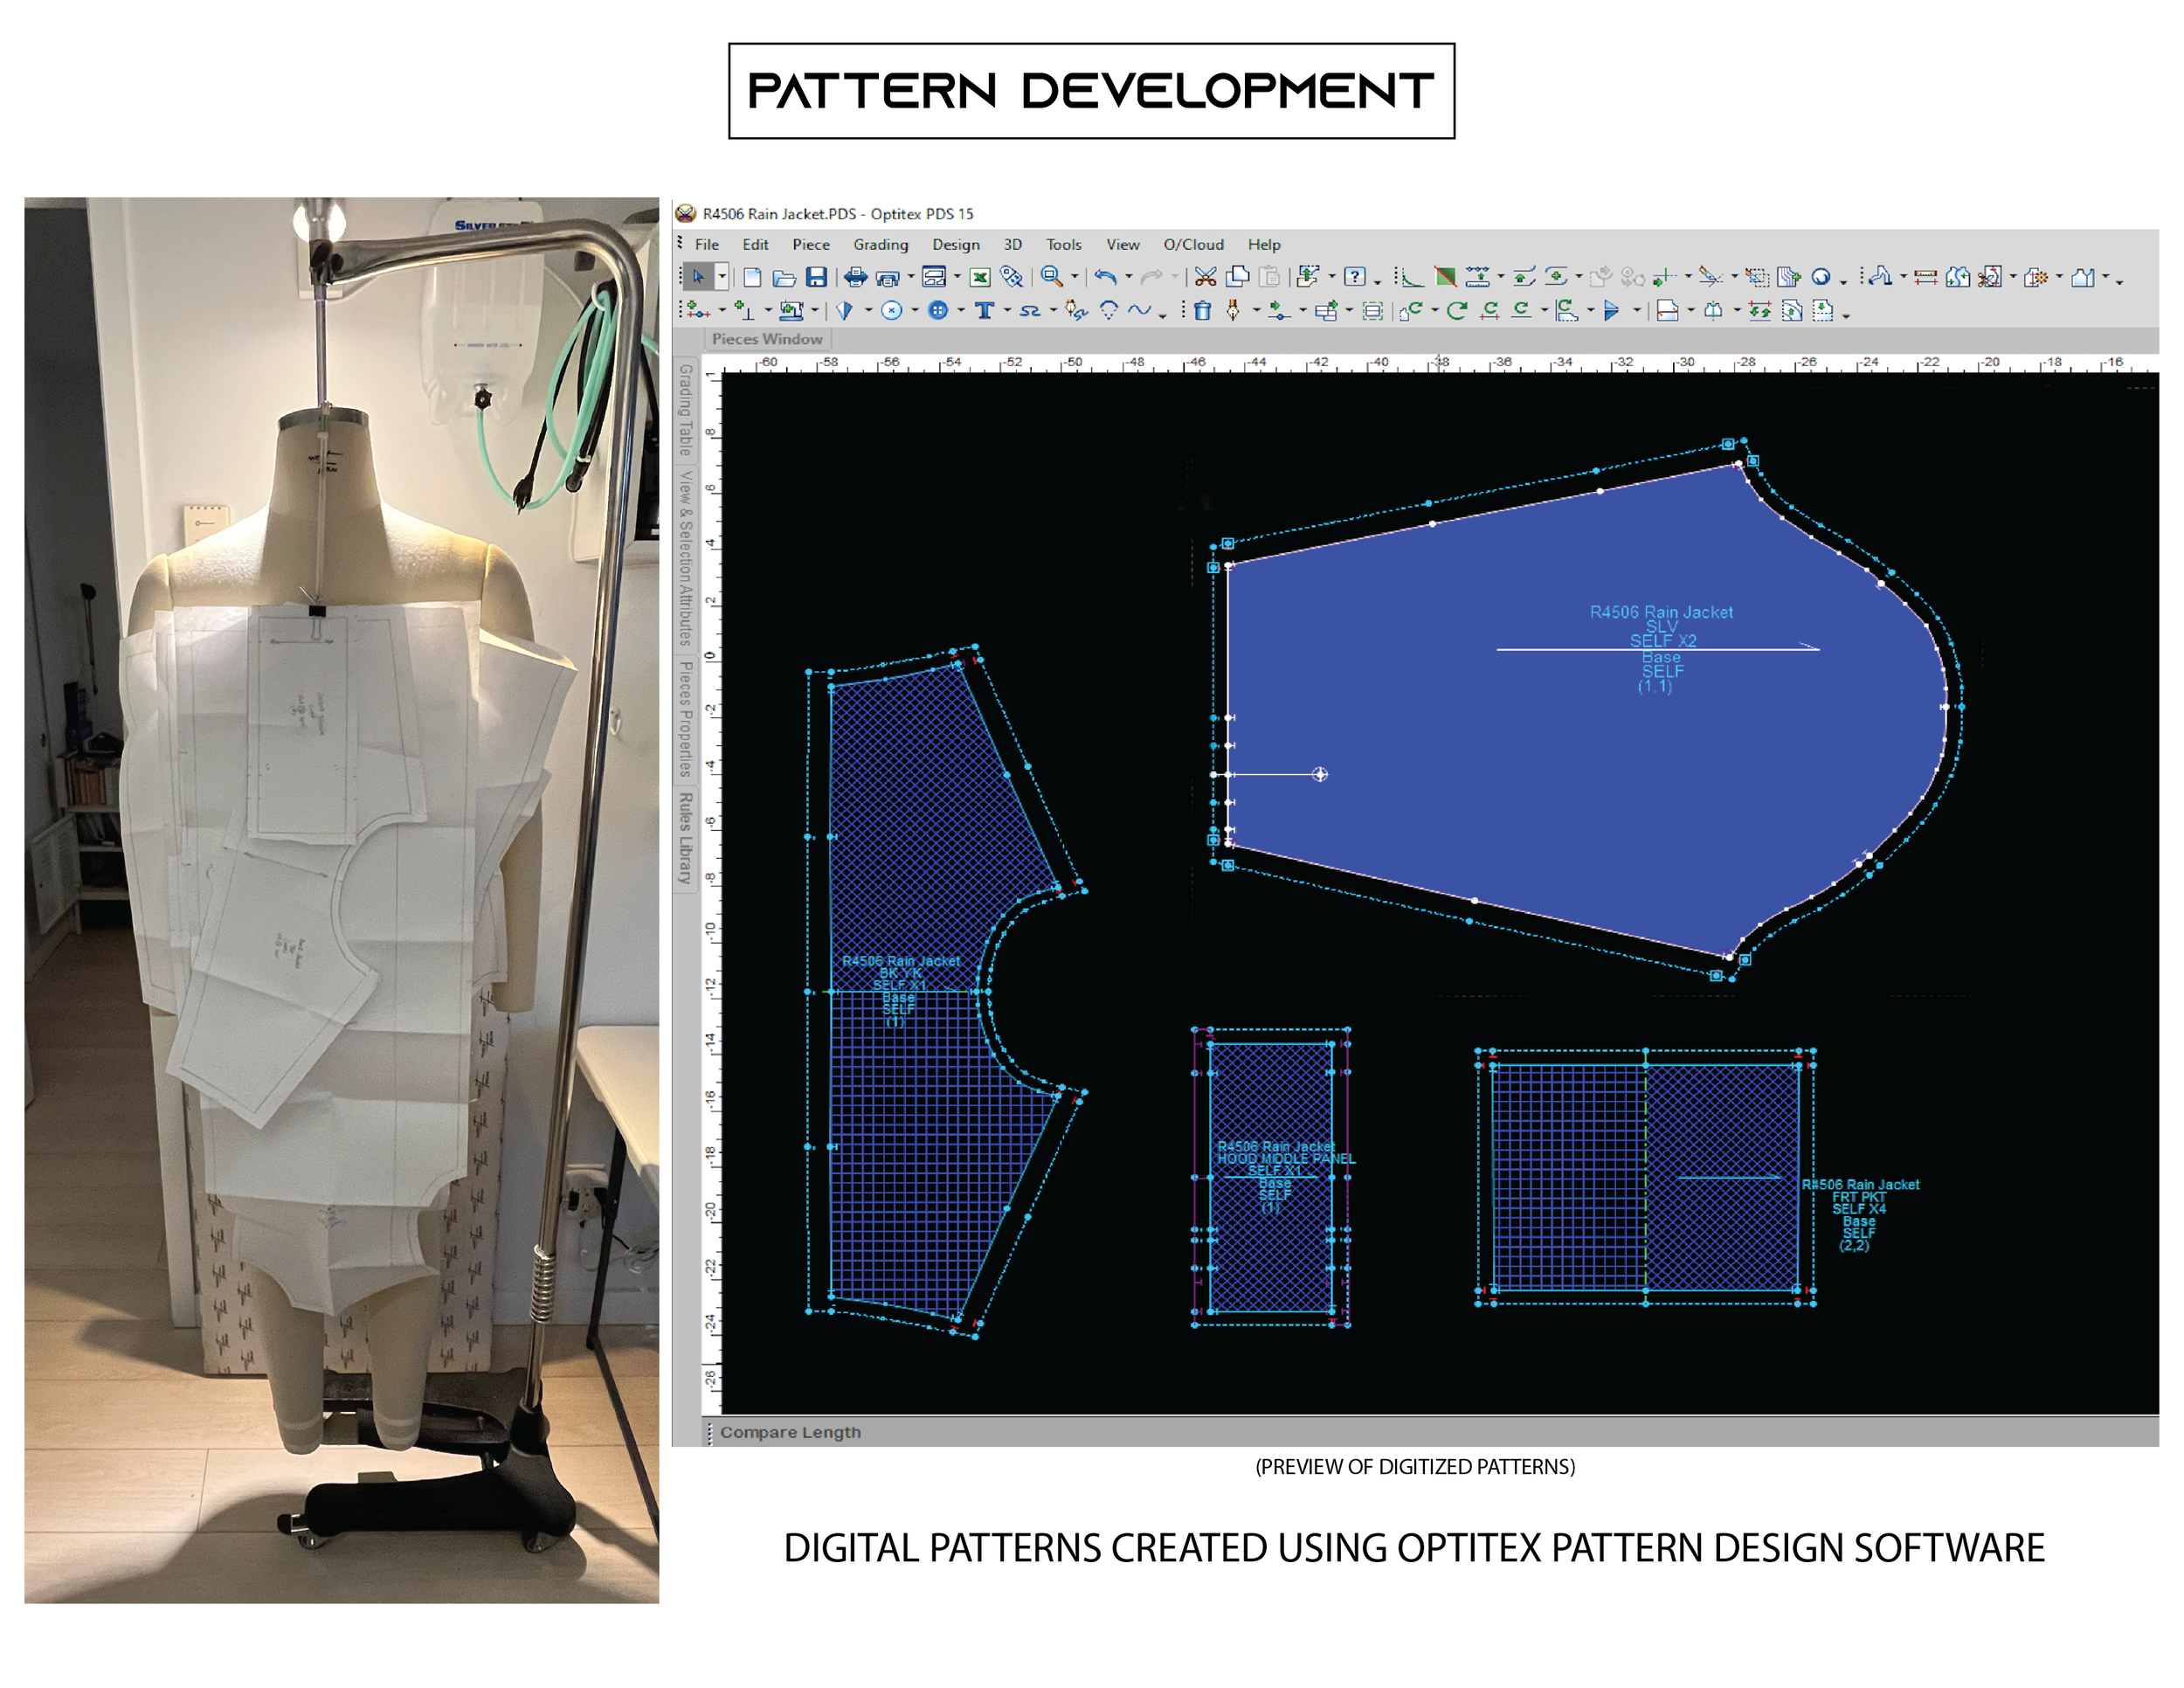Screen dimensions: 2184x1688
Task: Click the Pieces Window tab label
Action: [x=767, y=339]
